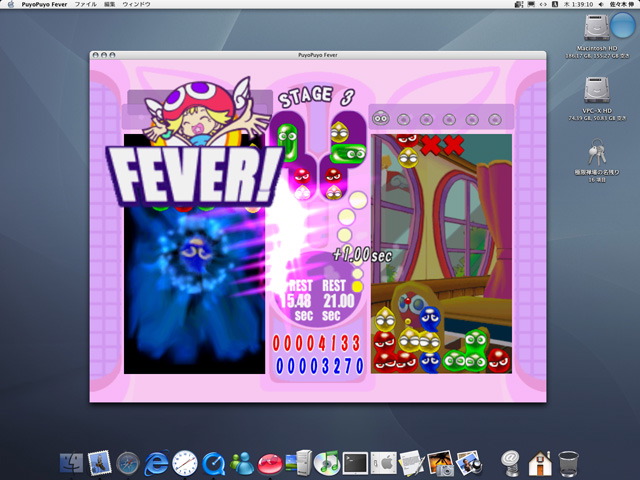Click the blue puyo in right field
The height and width of the screenshot is (480, 640).
click(x=429, y=318)
